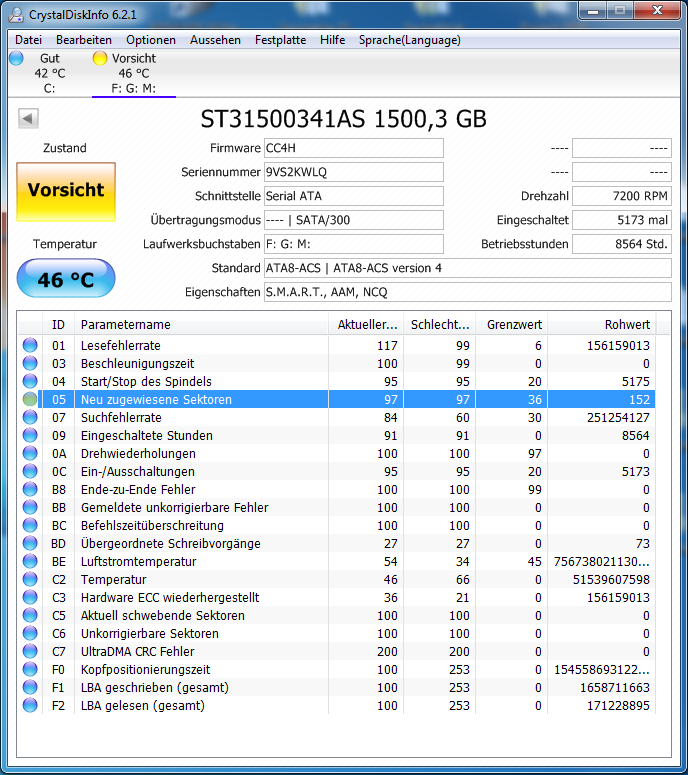Open the Sprache(Language) menu
The image size is (688, 775).
click(410, 40)
